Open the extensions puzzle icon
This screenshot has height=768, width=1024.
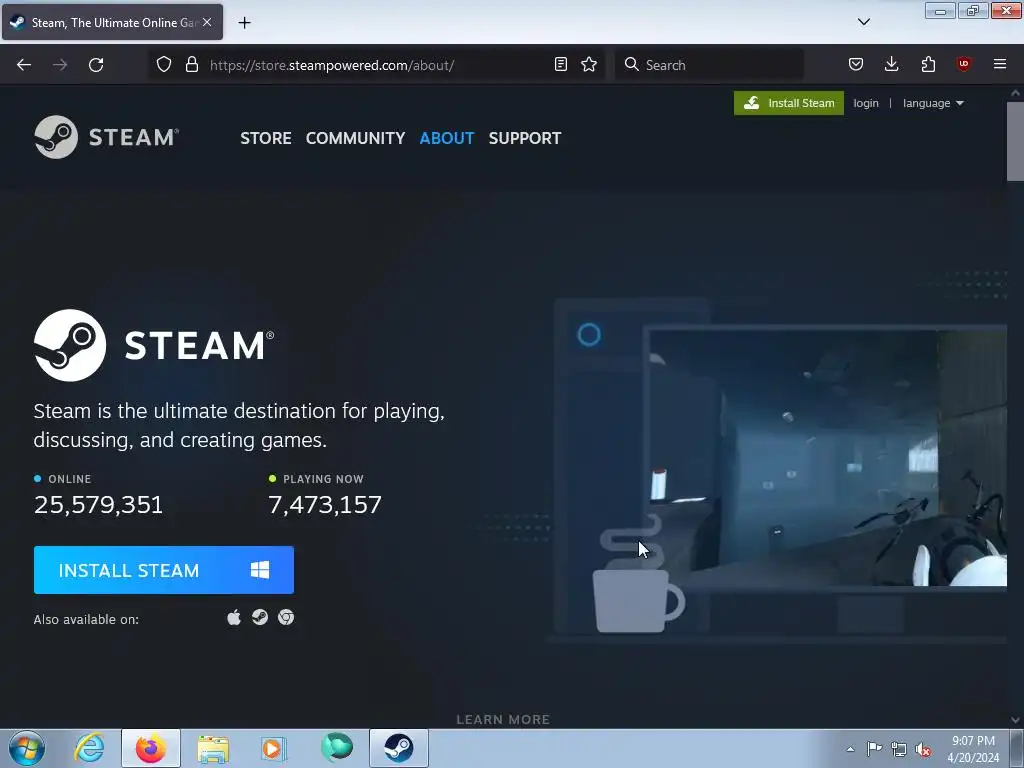[x=928, y=64]
